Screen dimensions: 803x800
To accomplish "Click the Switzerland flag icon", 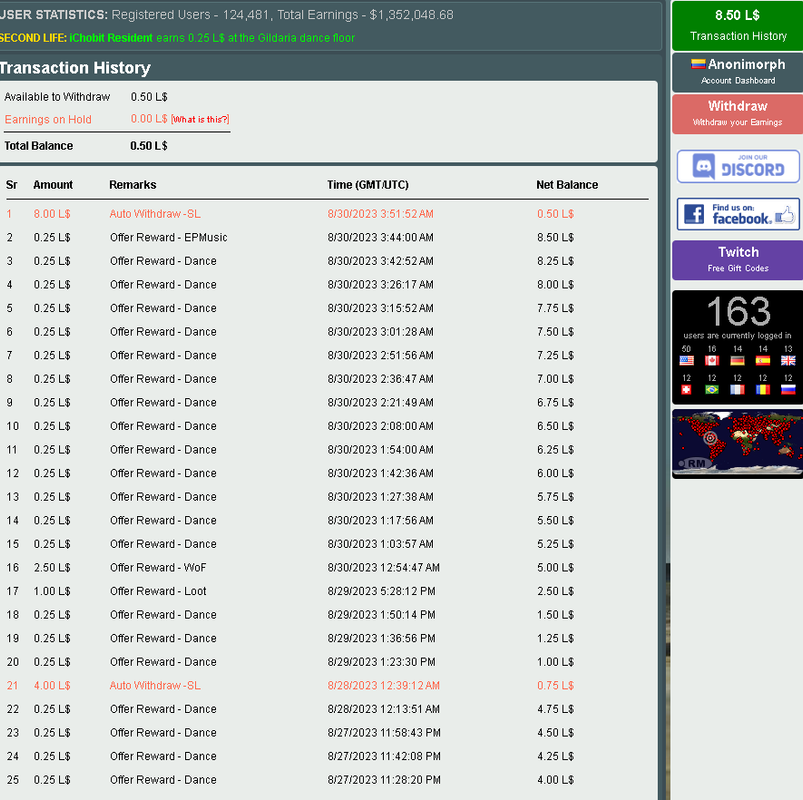I will [686, 390].
